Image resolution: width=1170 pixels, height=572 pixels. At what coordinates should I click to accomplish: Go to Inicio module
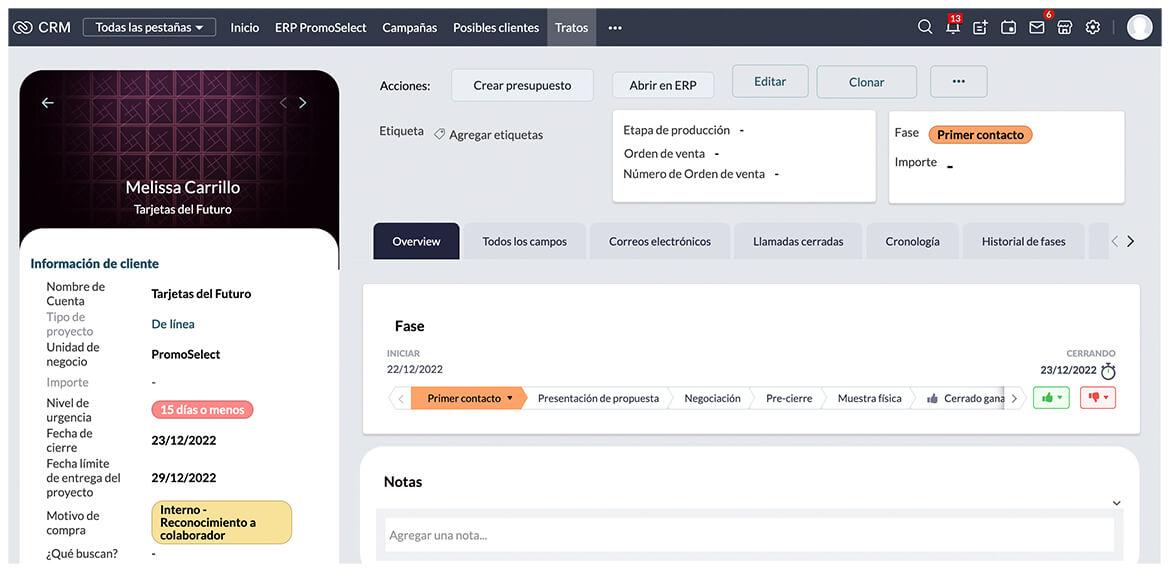[x=245, y=28]
